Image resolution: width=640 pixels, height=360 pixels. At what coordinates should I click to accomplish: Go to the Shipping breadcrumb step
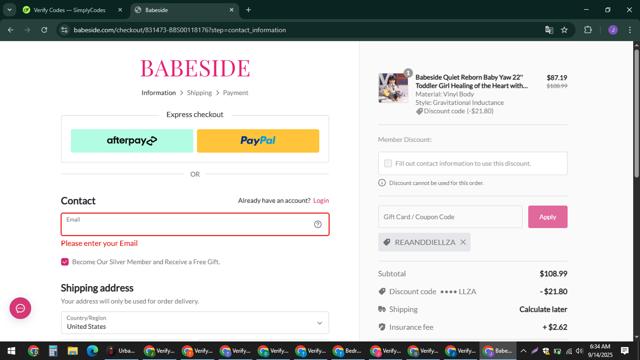coord(199,93)
